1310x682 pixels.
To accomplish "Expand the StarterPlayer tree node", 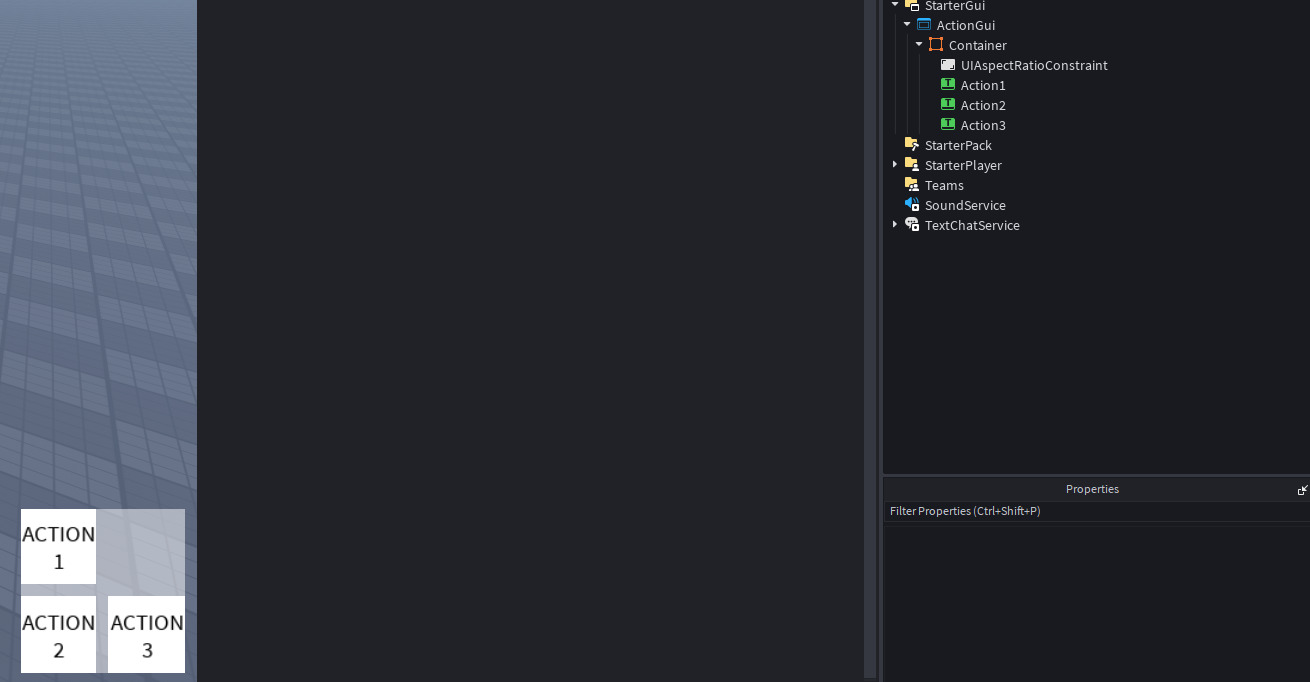I will [x=895, y=165].
